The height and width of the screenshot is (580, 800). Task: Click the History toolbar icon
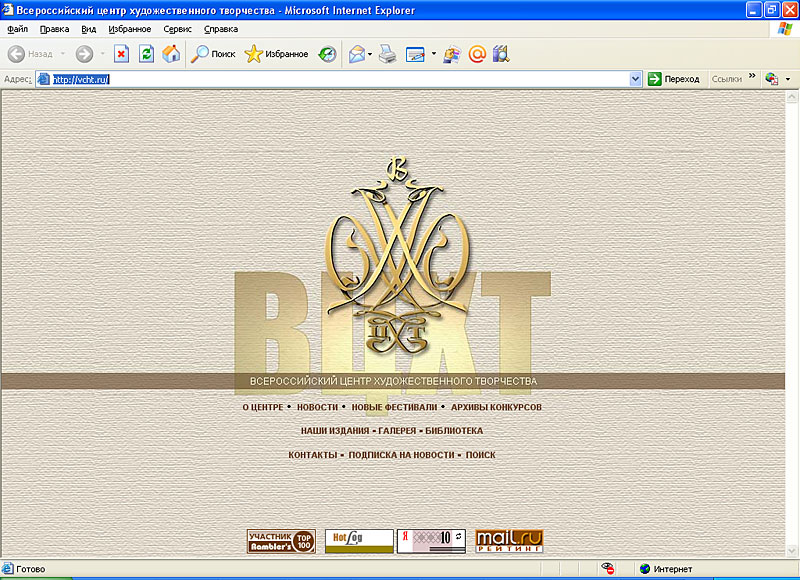327,54
